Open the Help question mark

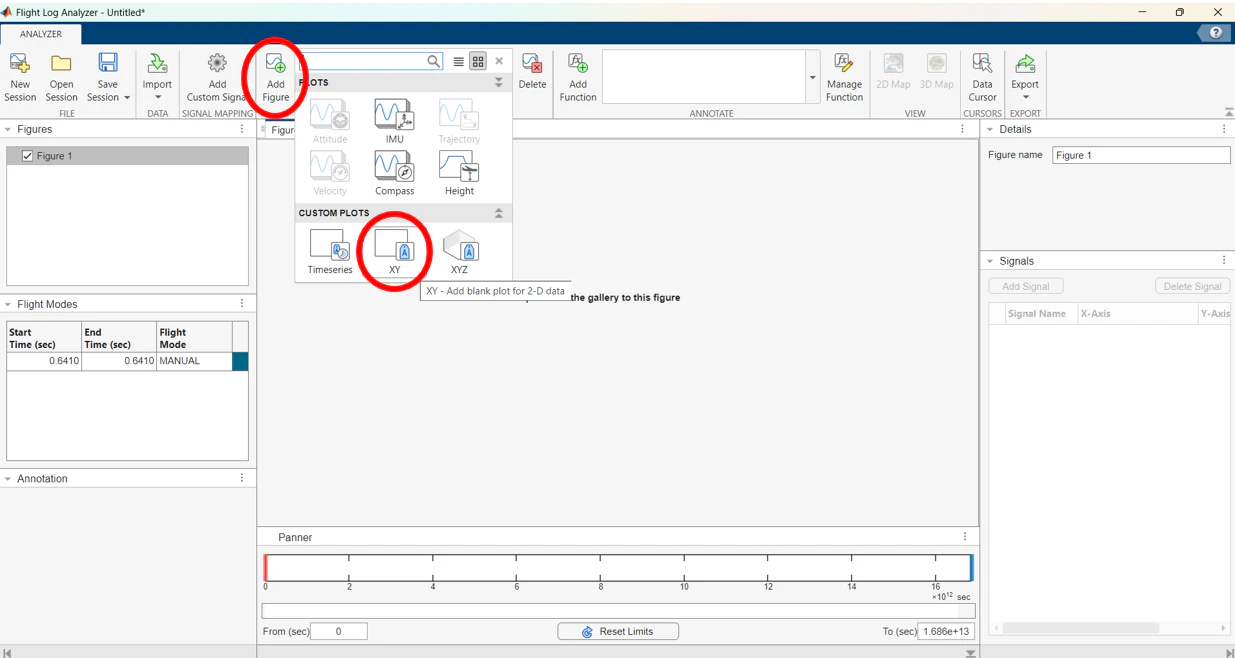[1215, 33]
